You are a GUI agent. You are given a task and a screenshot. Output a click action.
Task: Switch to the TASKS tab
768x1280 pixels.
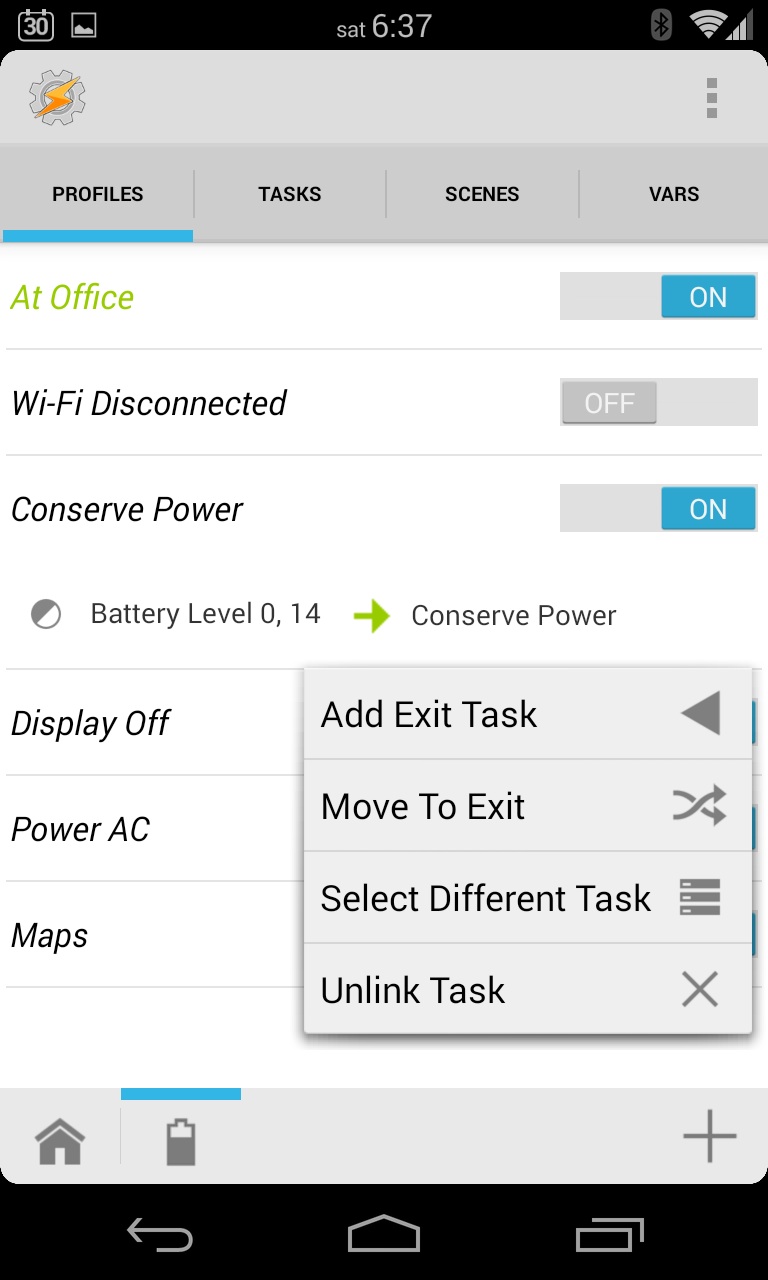click(x=290, y=194)
